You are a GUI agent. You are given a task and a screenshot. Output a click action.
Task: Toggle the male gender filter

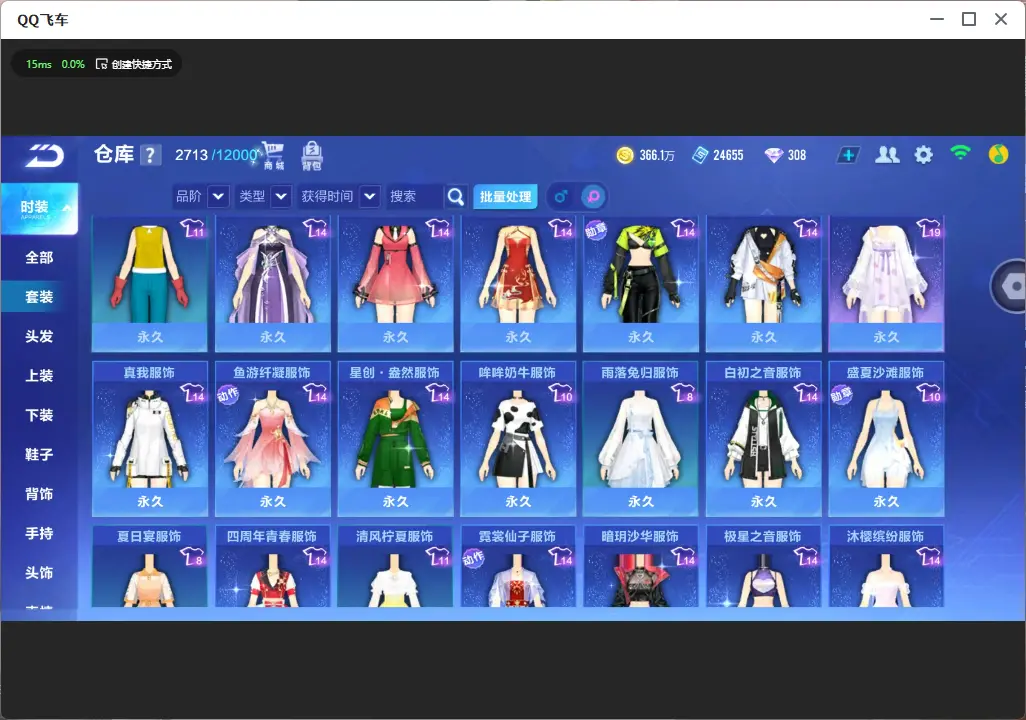[561, 196]
